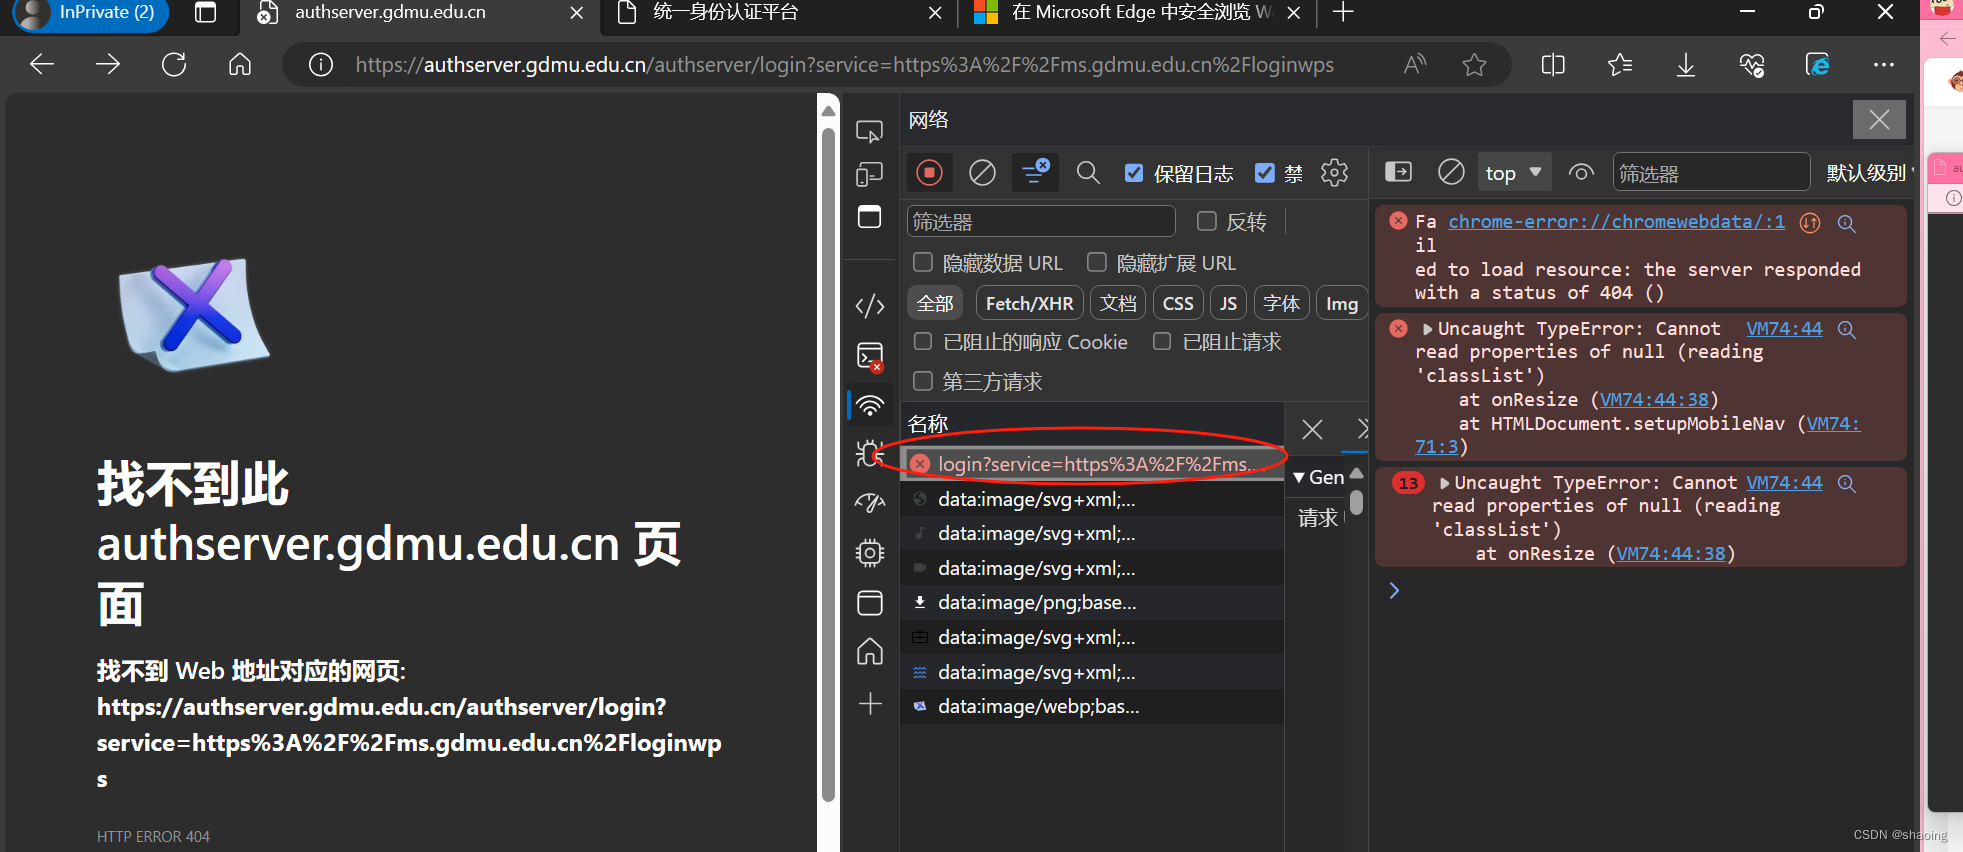Clear the console output
This screenshot has height=852, width=1963.
[x=1451, y=172]
